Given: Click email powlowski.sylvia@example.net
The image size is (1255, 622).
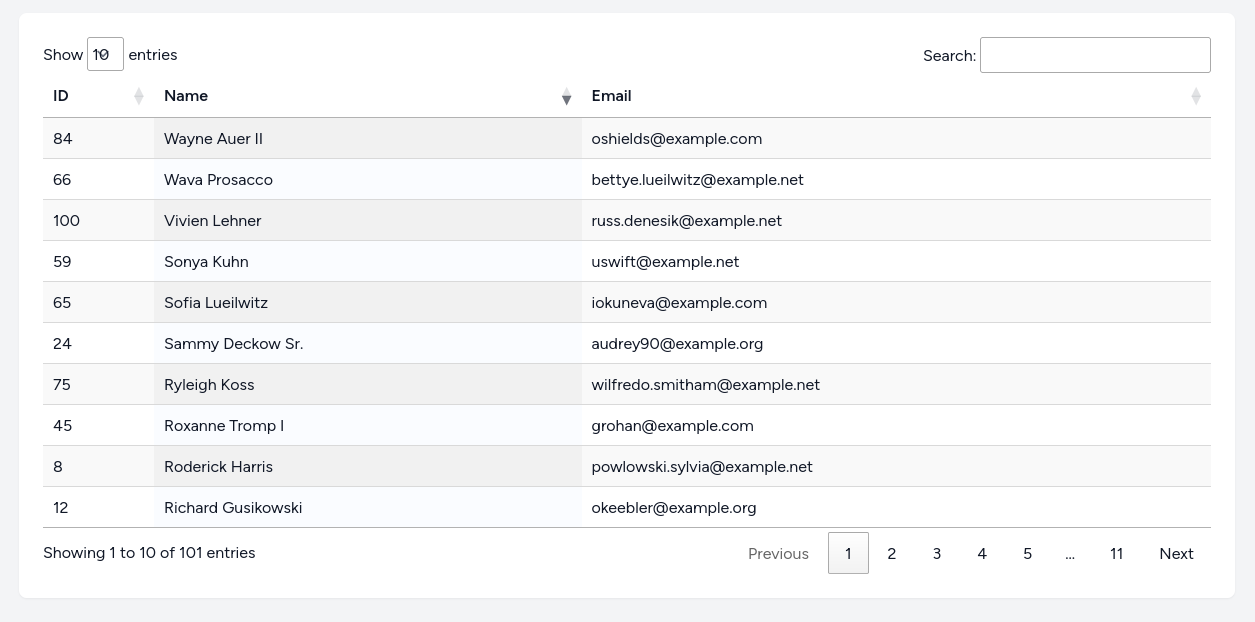Looking at the screenshot, I should 702,466.
